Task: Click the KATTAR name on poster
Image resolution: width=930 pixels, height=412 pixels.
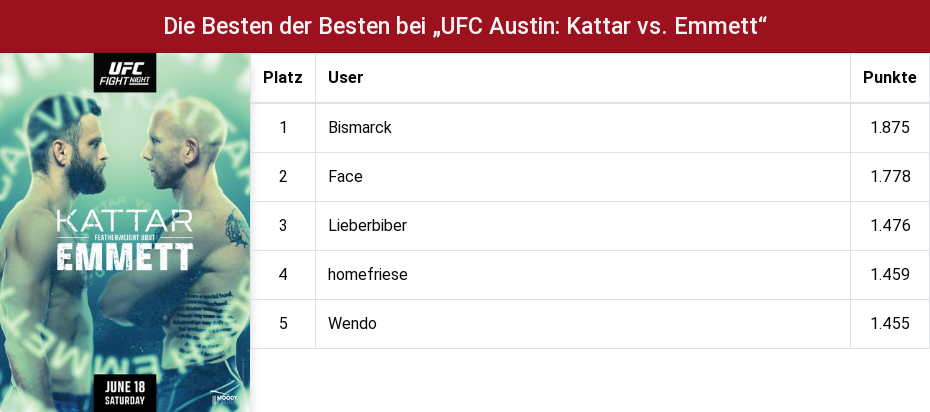Action: (x=125, y=221)
